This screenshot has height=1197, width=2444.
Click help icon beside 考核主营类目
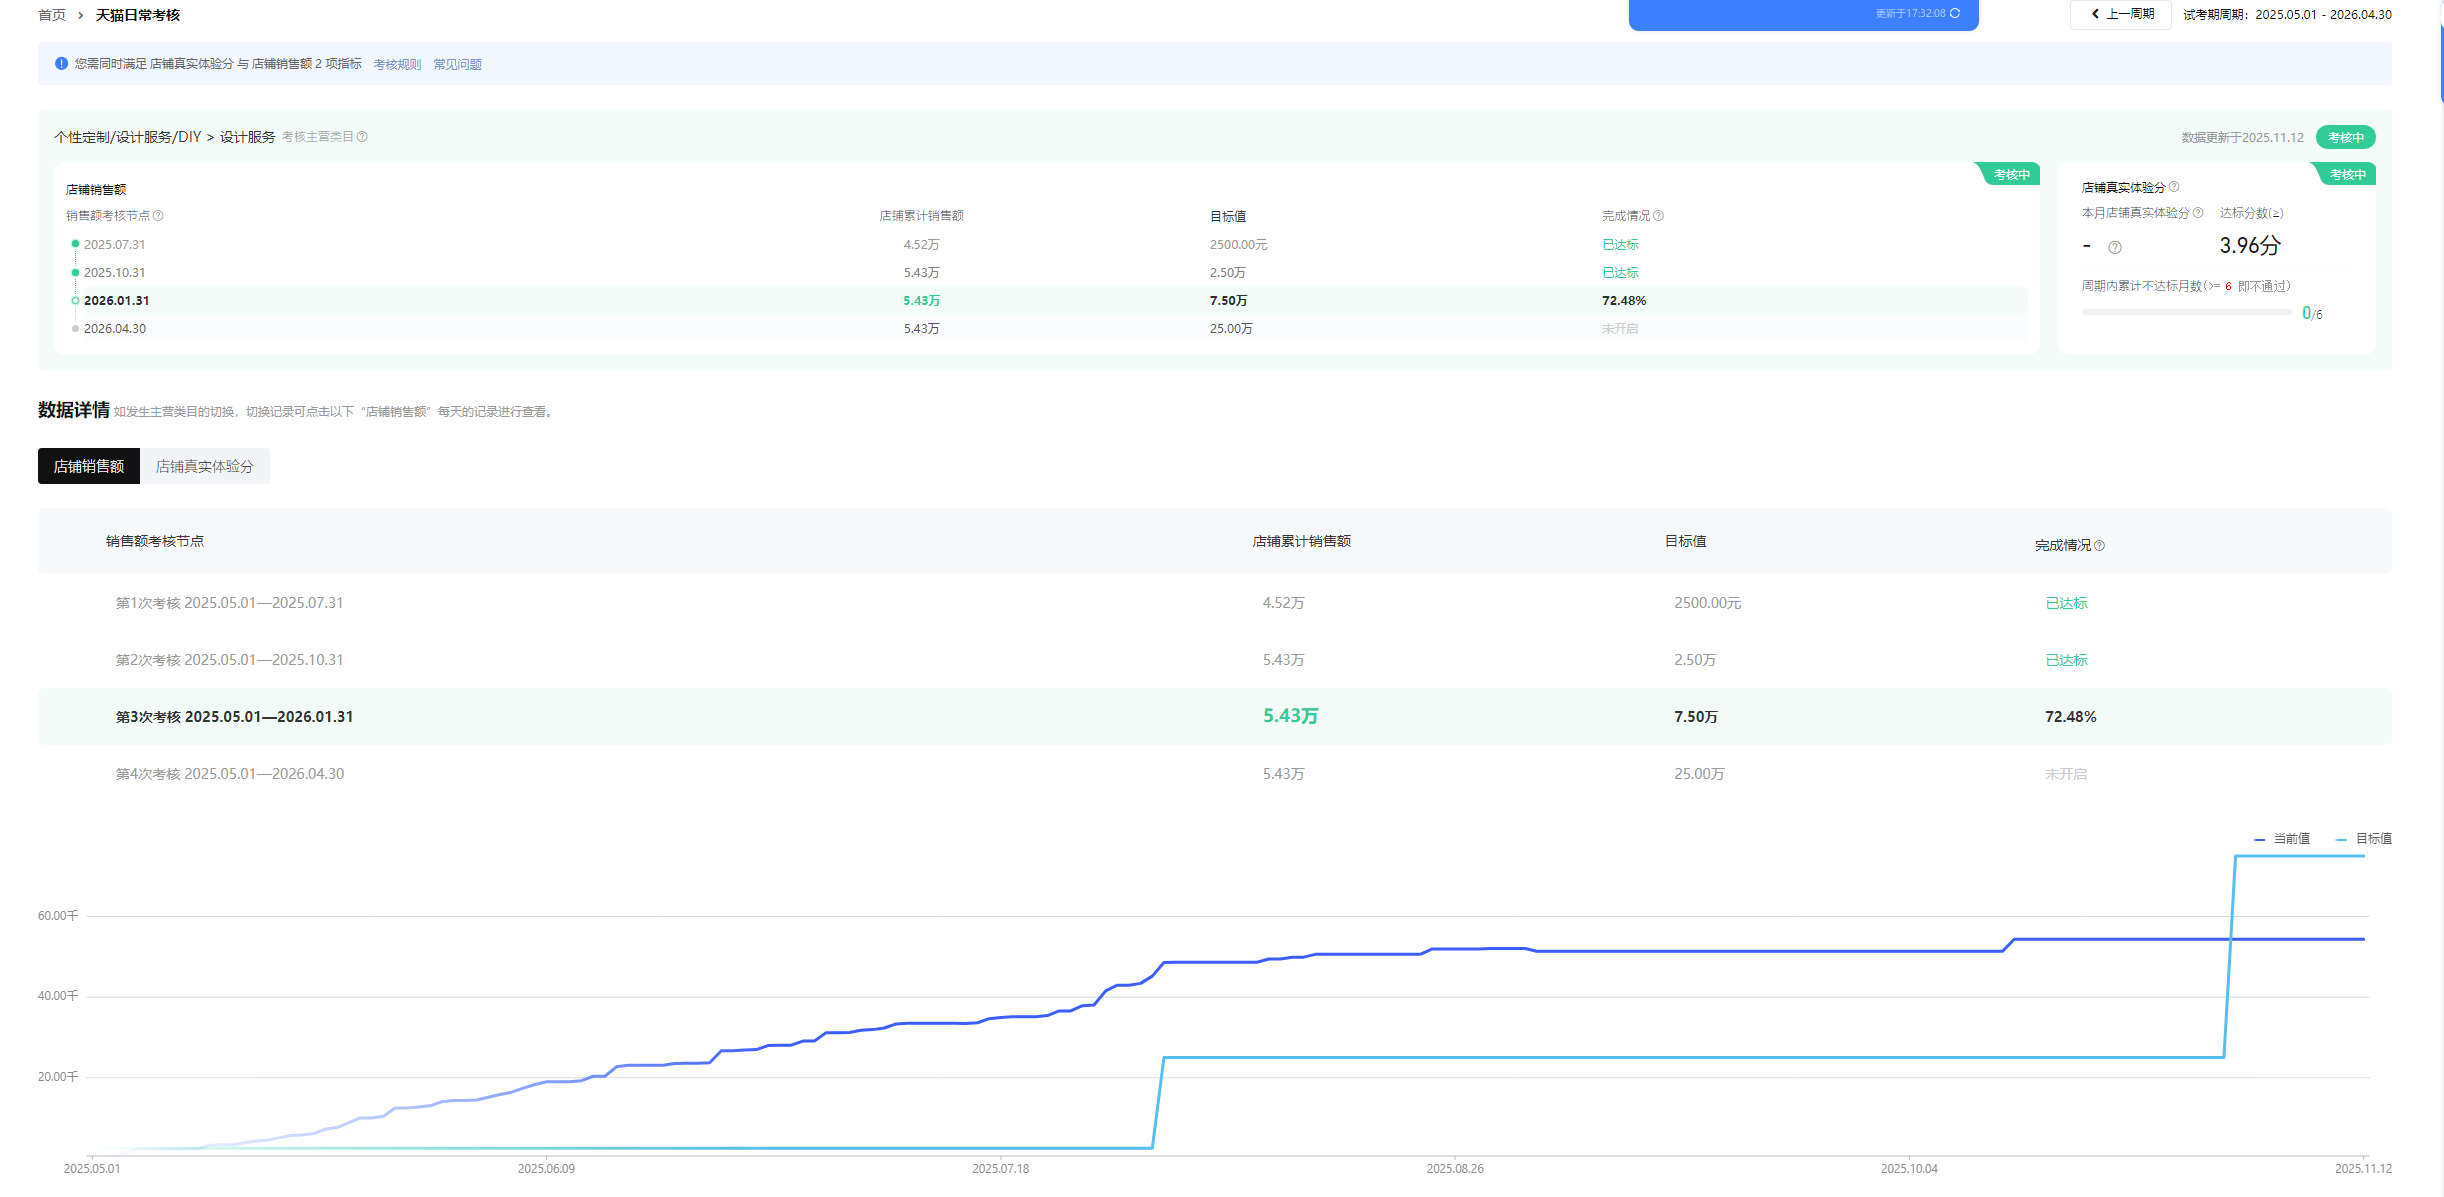[363, 137]
